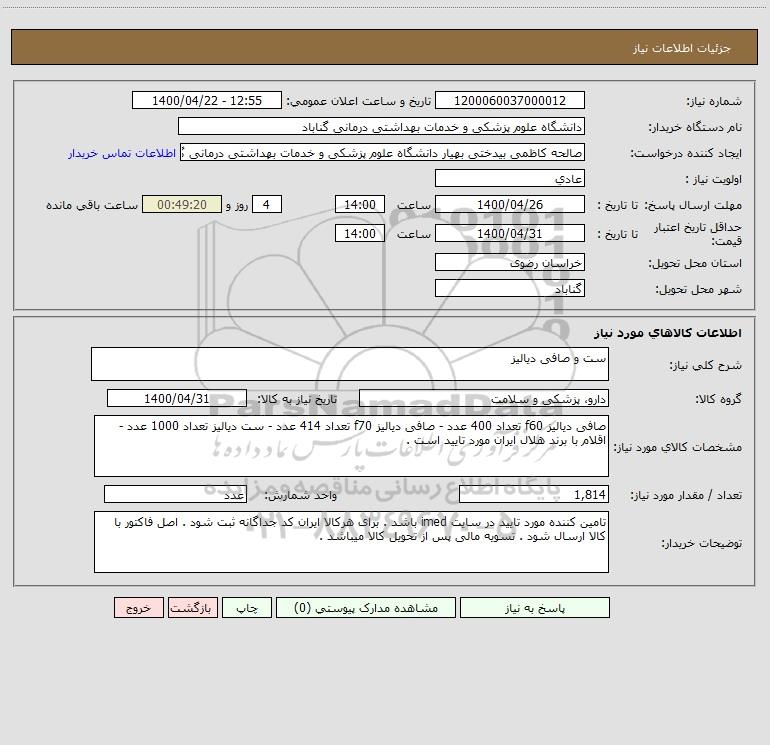
Task: Click the شرح کلی نیاز label
Action: tap(706, 365)
